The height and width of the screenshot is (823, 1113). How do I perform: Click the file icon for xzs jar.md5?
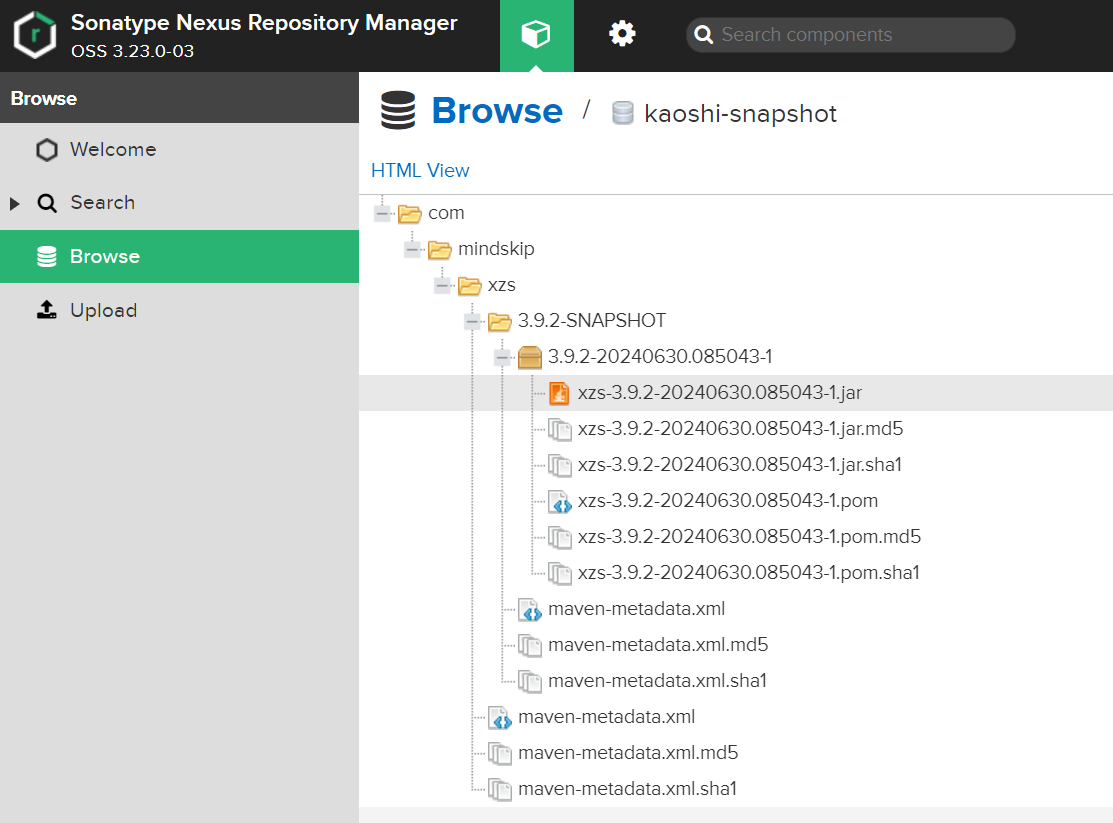coord(559,430)
